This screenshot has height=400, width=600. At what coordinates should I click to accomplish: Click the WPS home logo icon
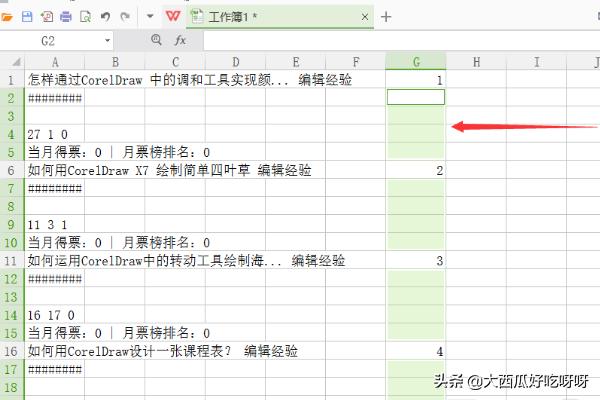pyautogui.click(x=173, y=17)
